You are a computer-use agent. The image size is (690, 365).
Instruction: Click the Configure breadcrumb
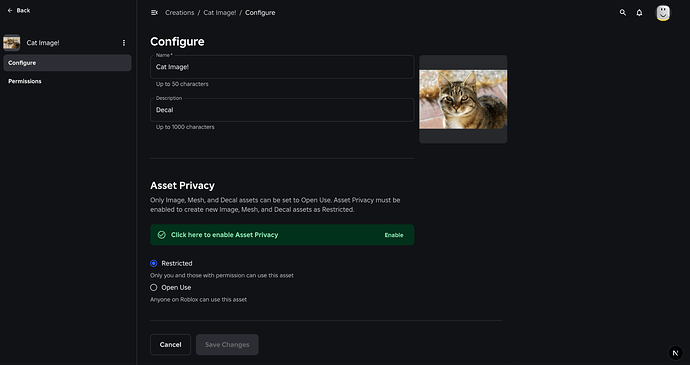click(260, 13)
